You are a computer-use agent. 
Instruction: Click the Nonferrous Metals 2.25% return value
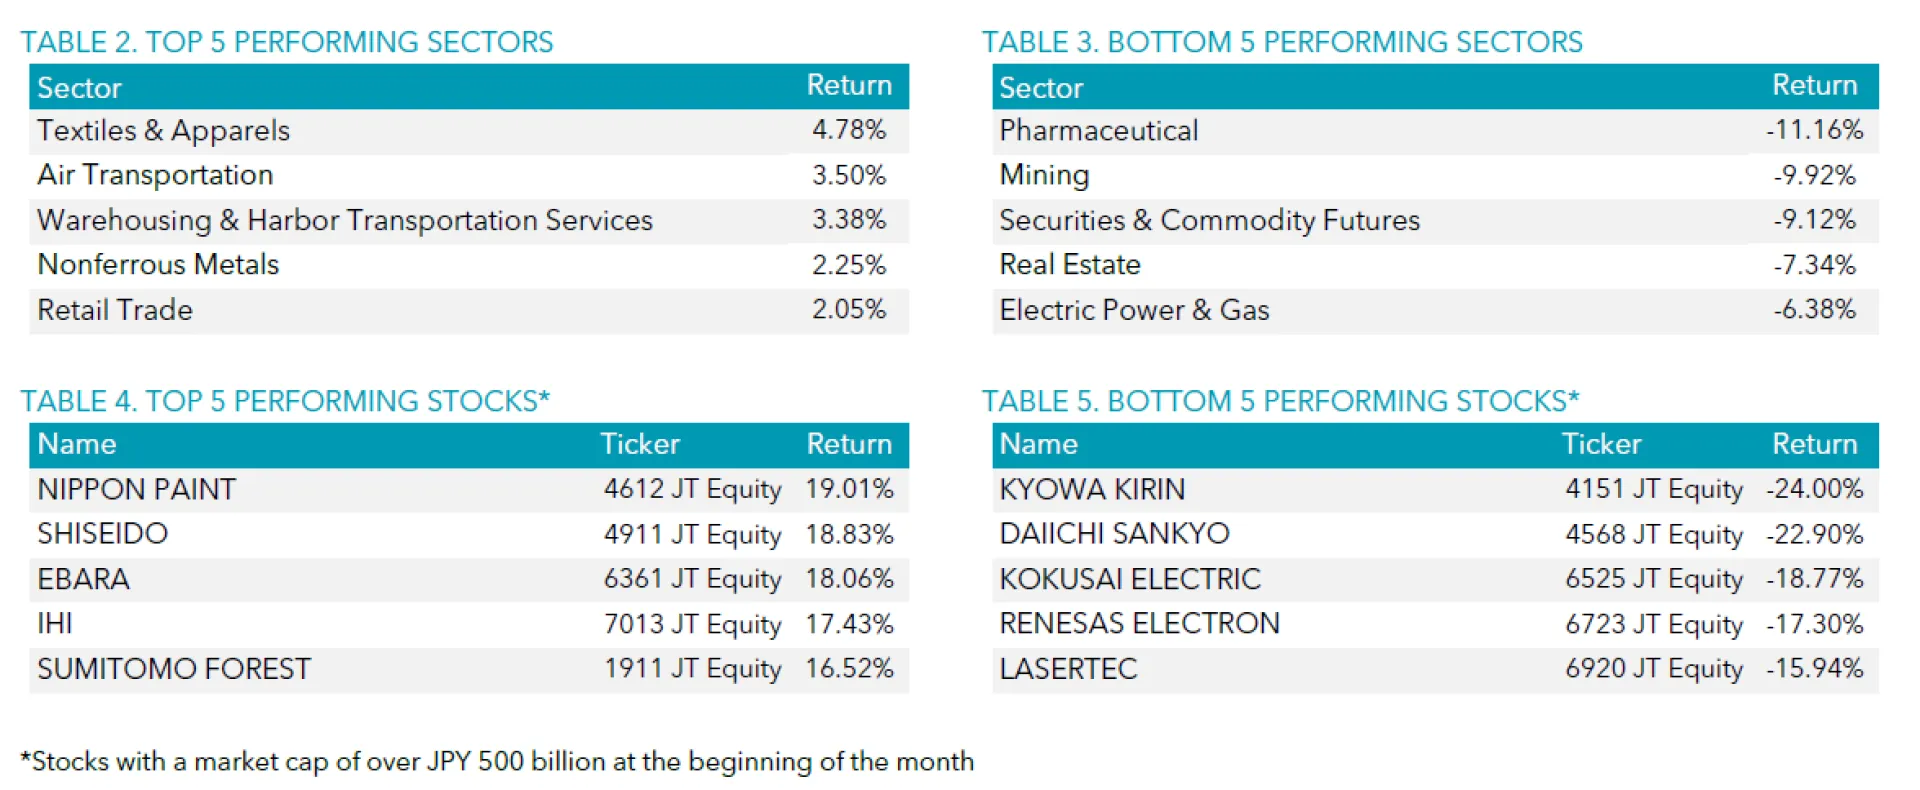pyautogui.click(x=848, y=265)
